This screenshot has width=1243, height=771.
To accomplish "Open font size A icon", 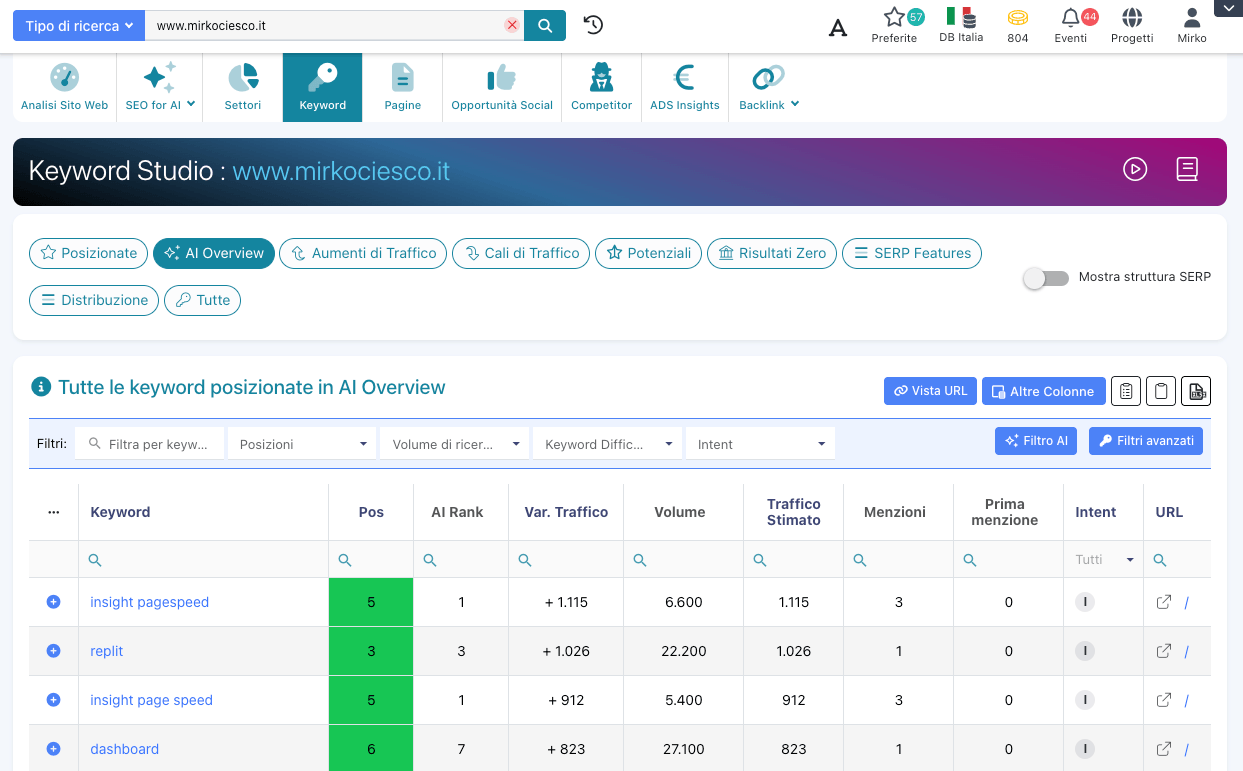I will click(x=838, y=27).
